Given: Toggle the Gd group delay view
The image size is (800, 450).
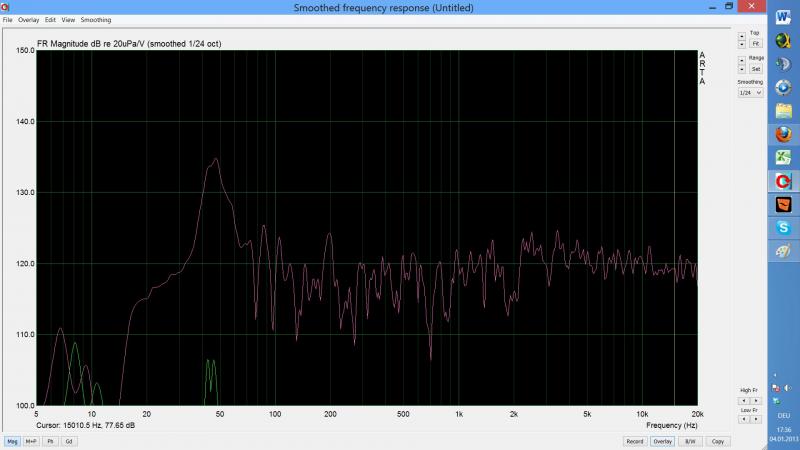Looking at the screenshot, I should [x=69, y=441].
